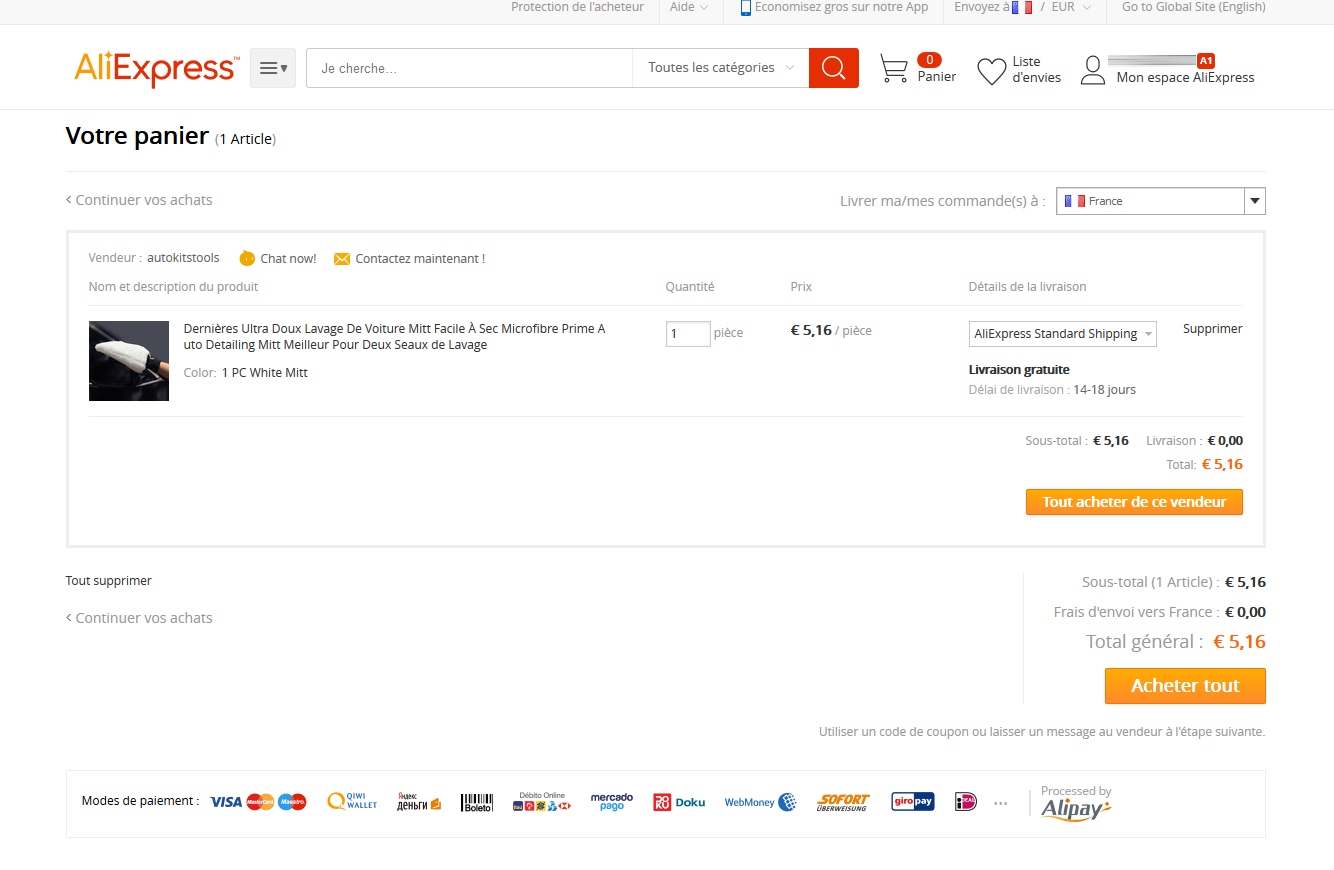
Task: Click the mobile app phone icon
Action: point(745,8)
